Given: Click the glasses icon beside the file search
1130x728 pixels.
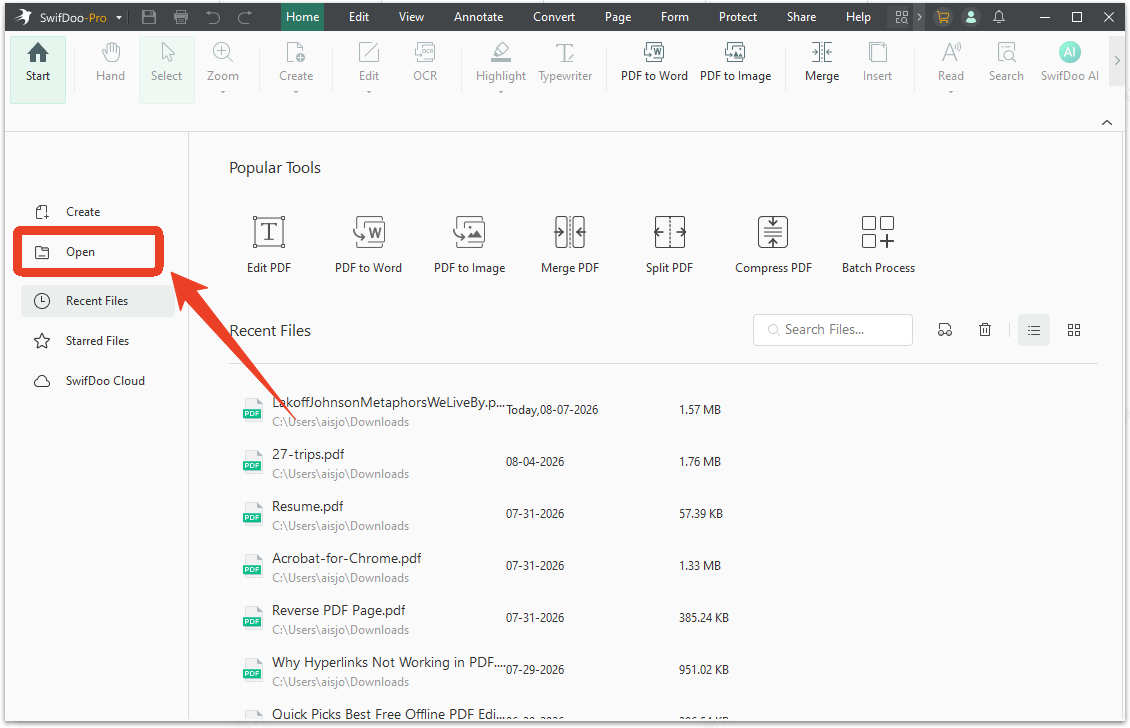Looking at the screenshot, I should [945, 330].
